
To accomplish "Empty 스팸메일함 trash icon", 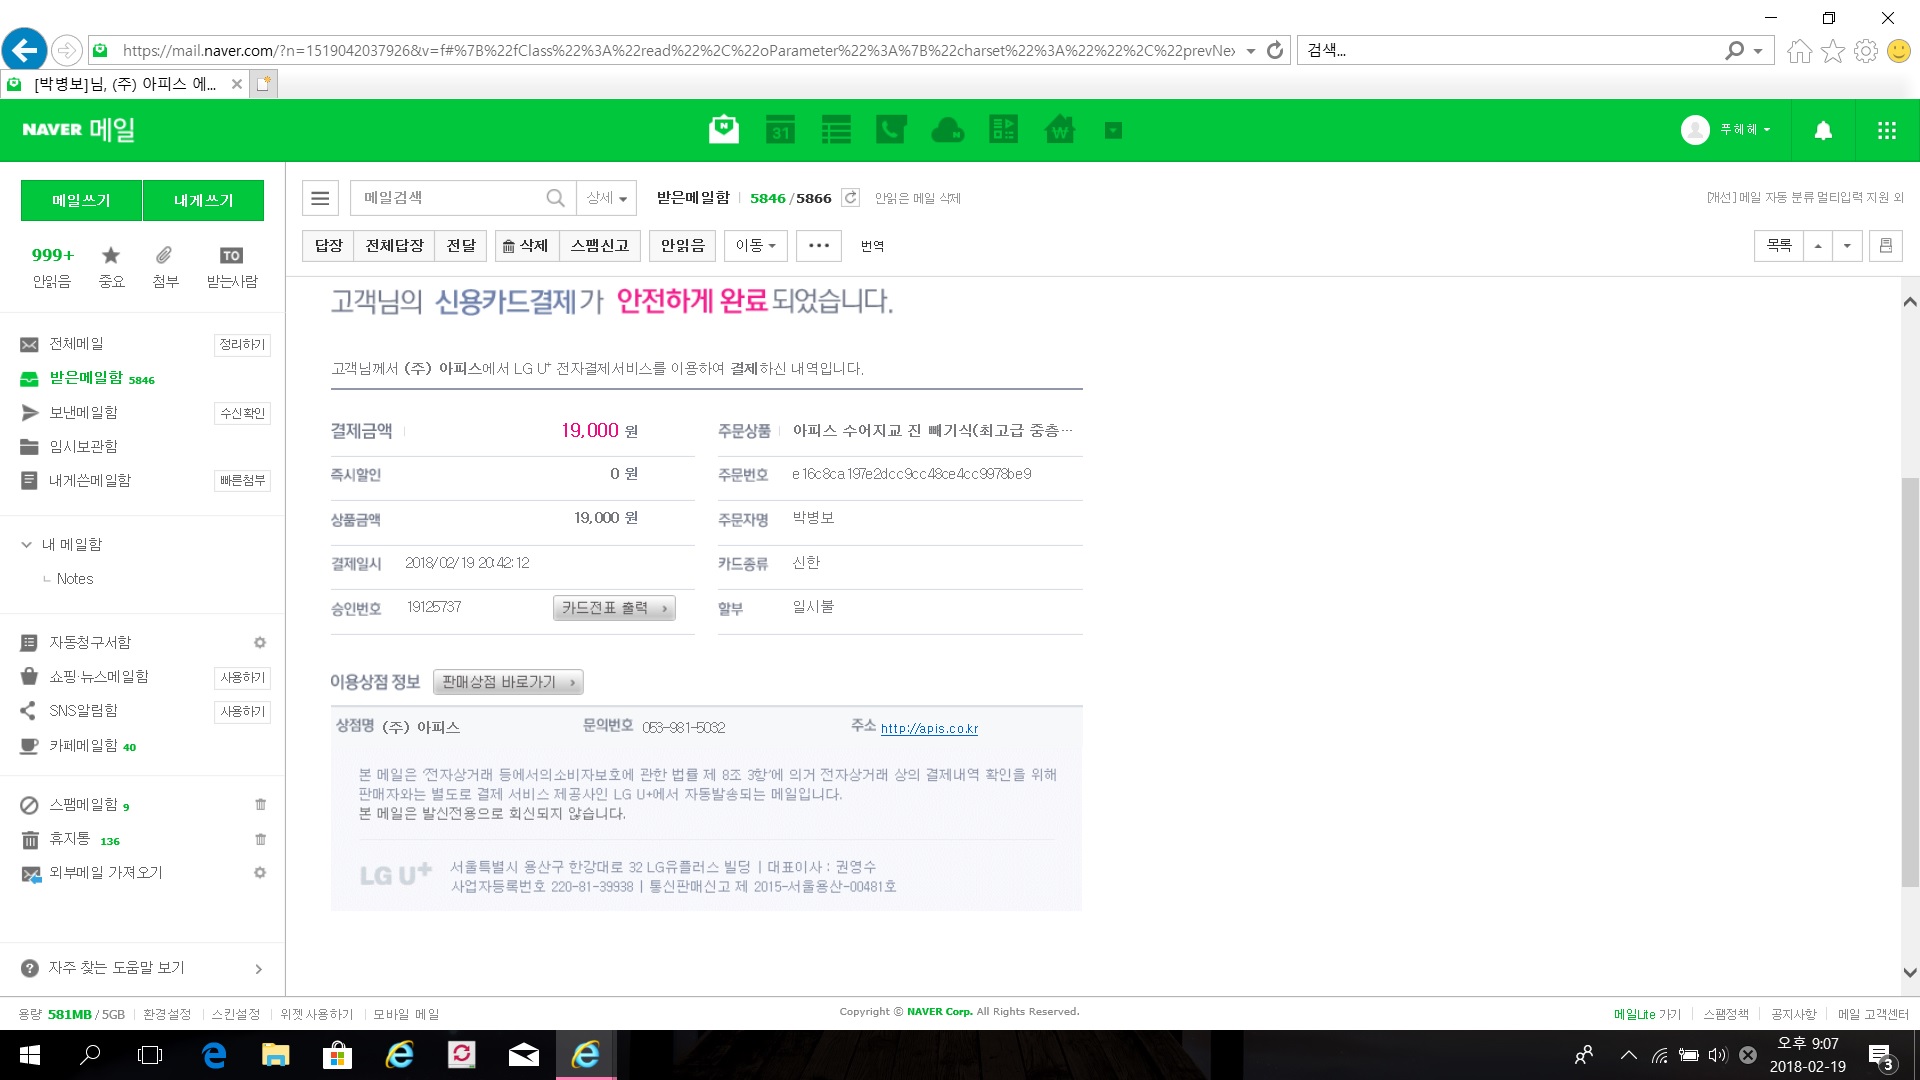I will point(260,805).
